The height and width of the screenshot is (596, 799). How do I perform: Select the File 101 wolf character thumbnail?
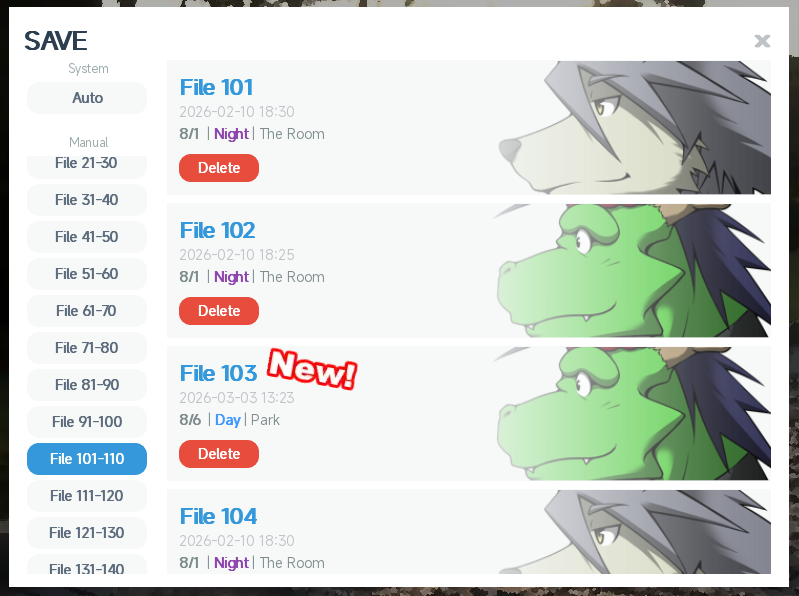[634, 127]
